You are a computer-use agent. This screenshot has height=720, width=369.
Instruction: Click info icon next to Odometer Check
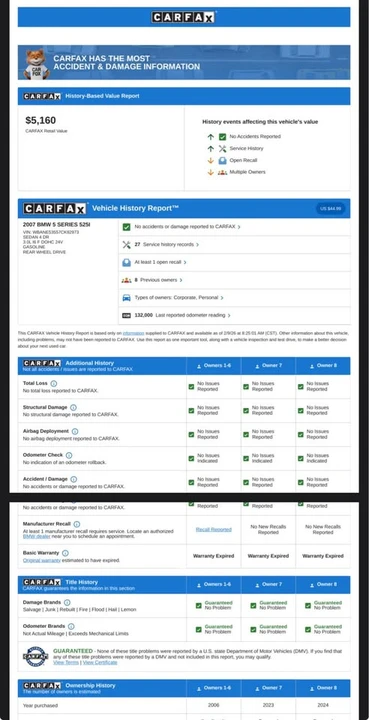click(x=69, y=456)
